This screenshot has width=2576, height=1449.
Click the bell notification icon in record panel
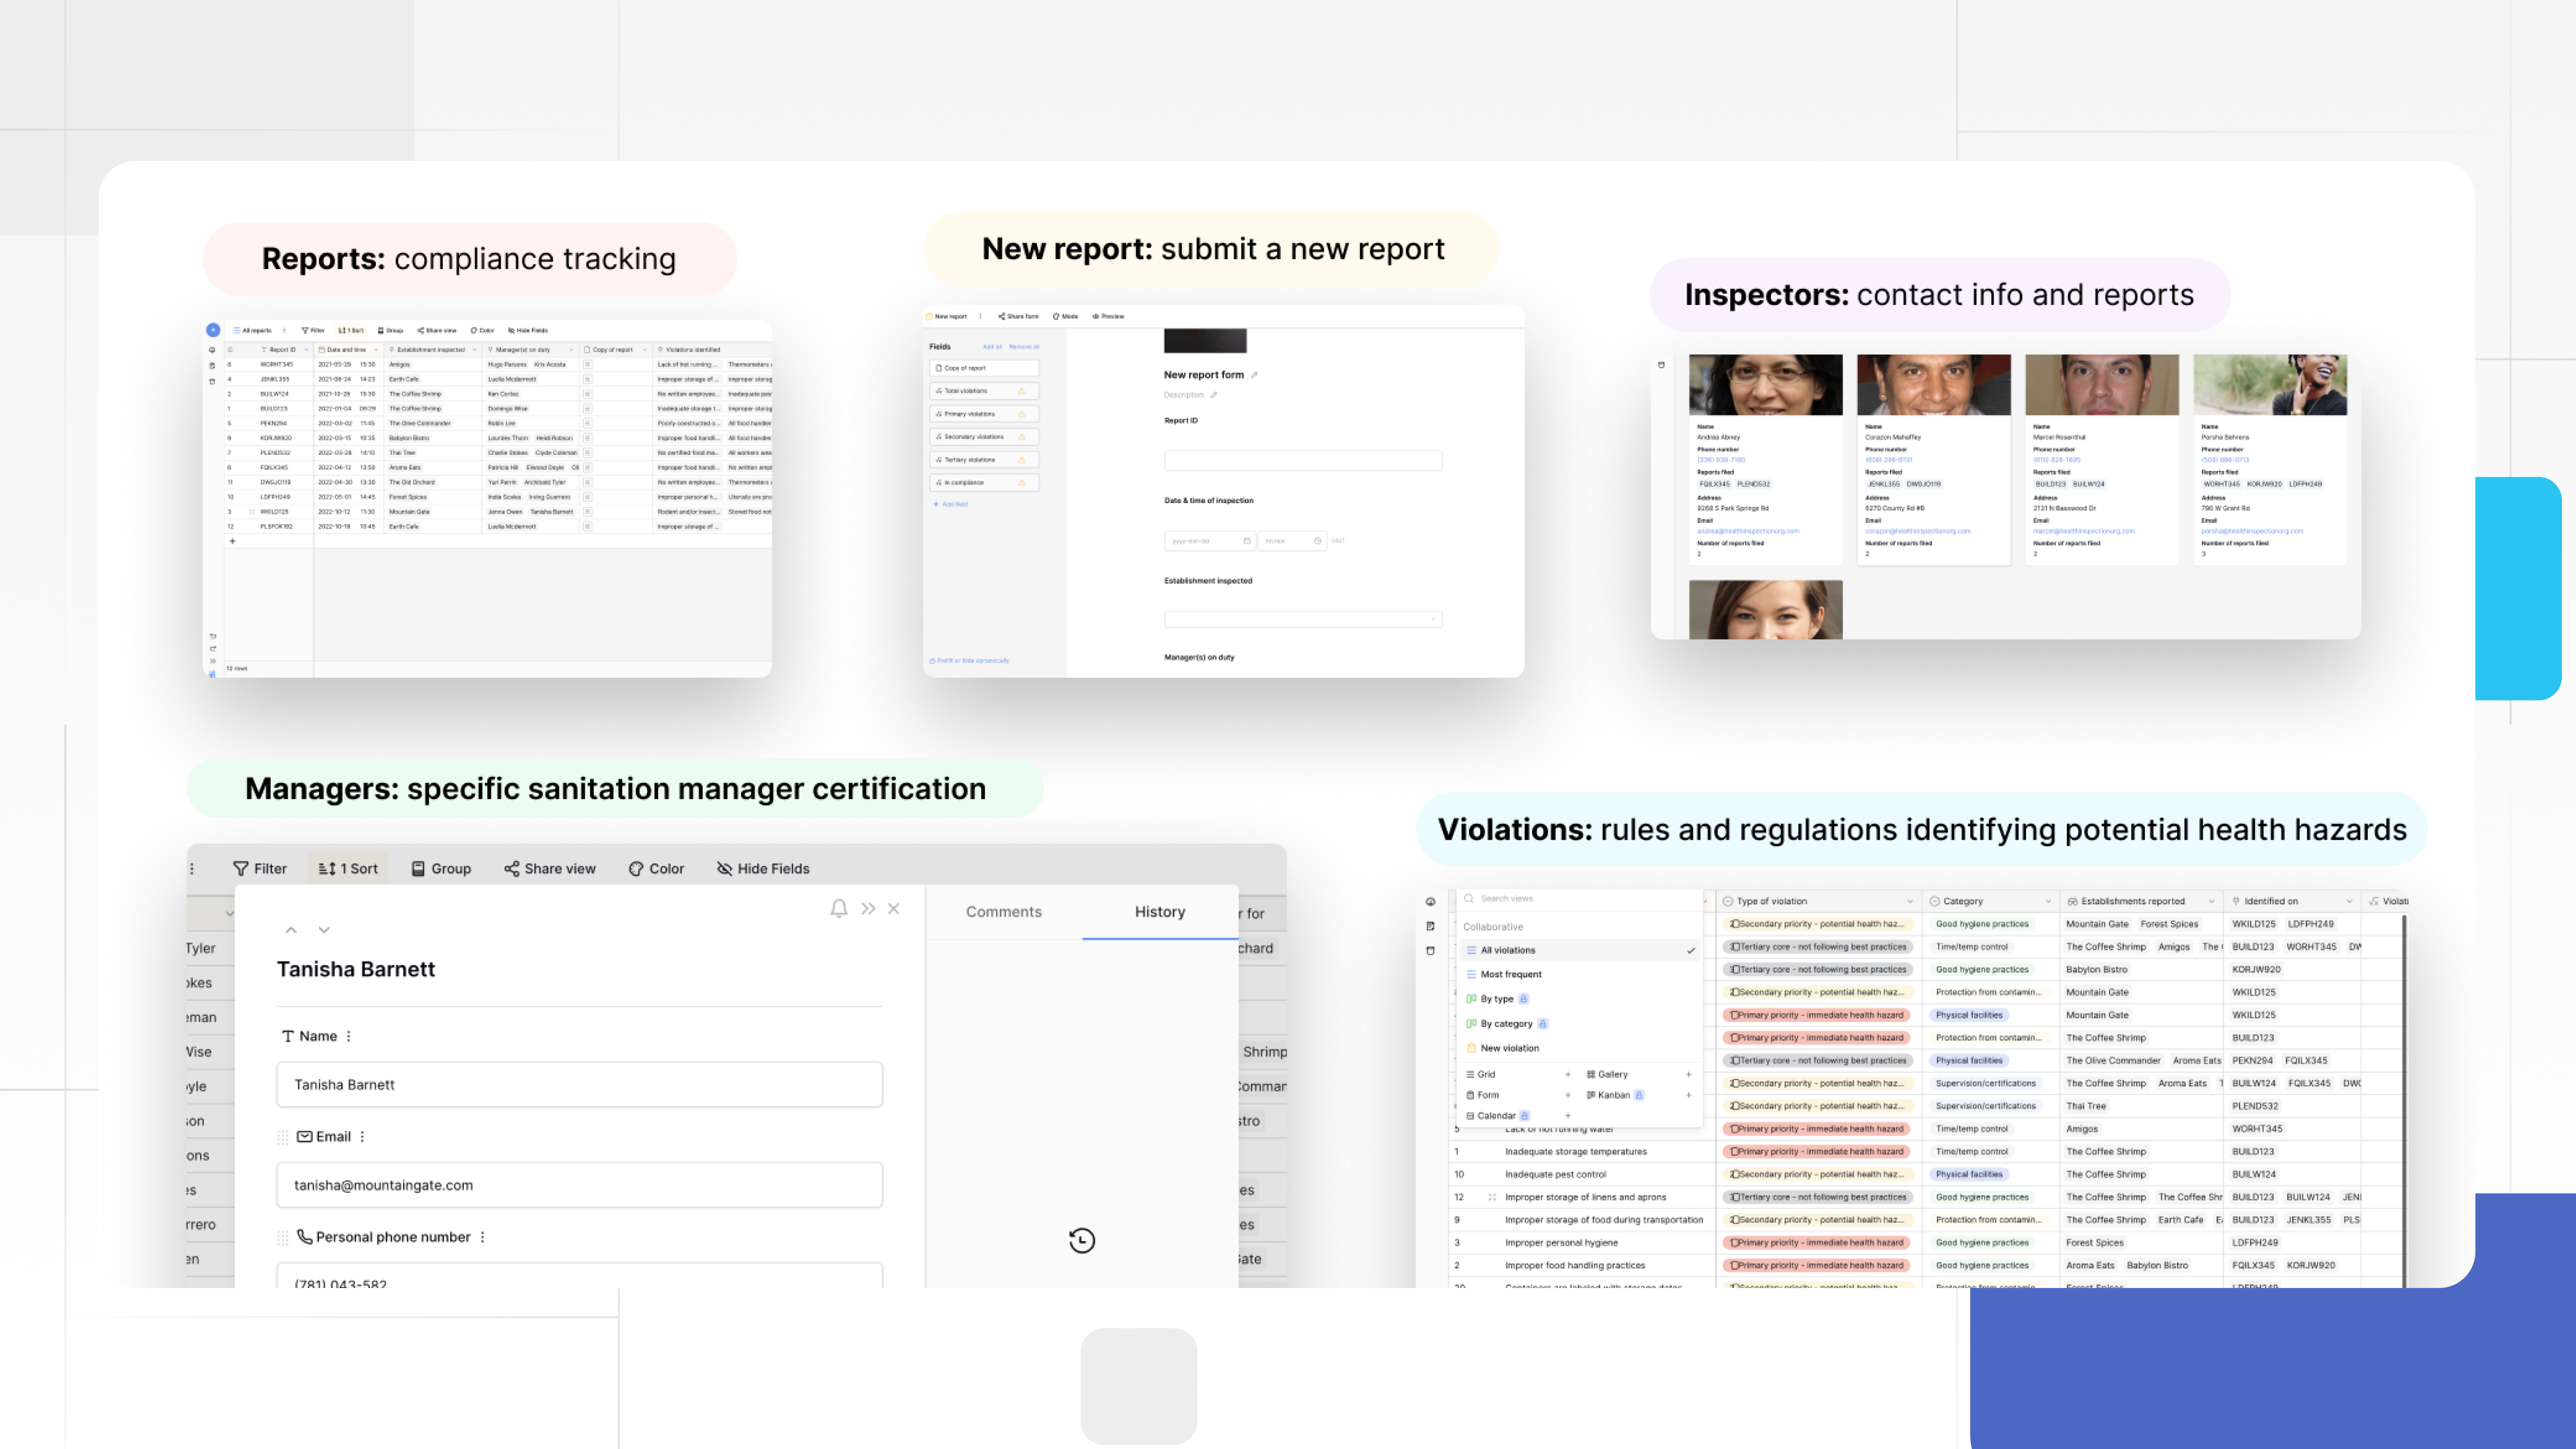839,908
